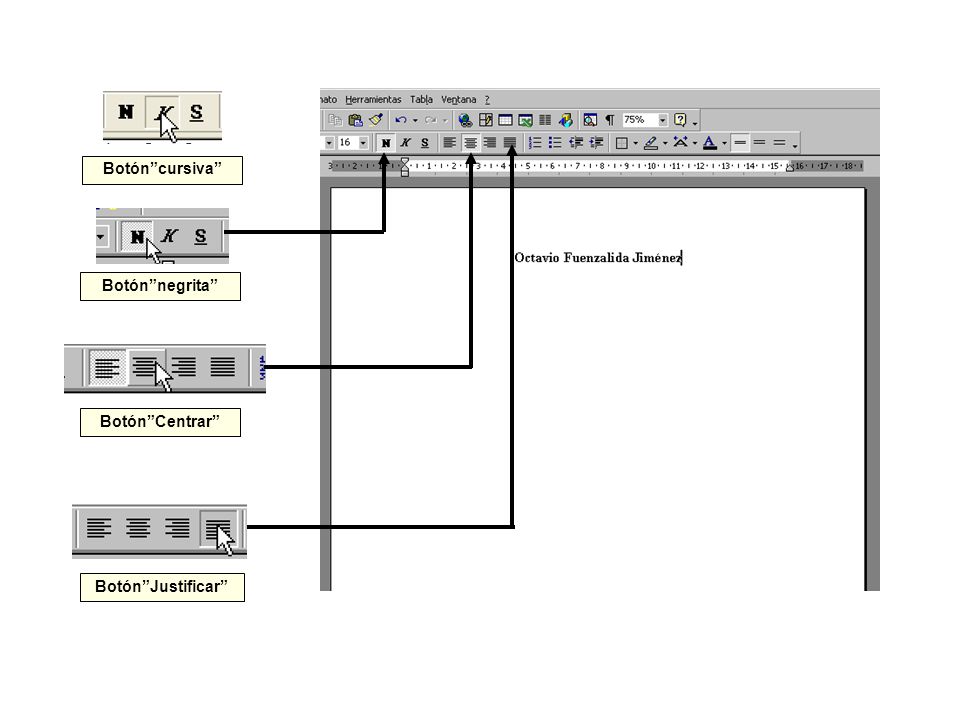Click the label Botón"Centrar"

click(160, 422)
